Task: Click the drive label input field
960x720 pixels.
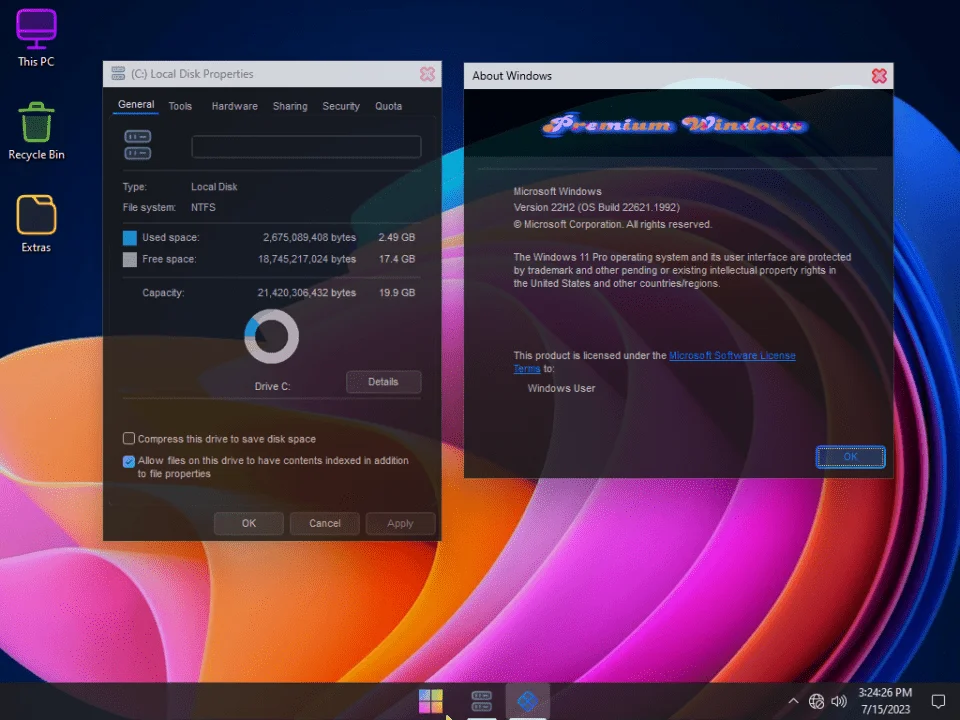Action: point(306,147)
